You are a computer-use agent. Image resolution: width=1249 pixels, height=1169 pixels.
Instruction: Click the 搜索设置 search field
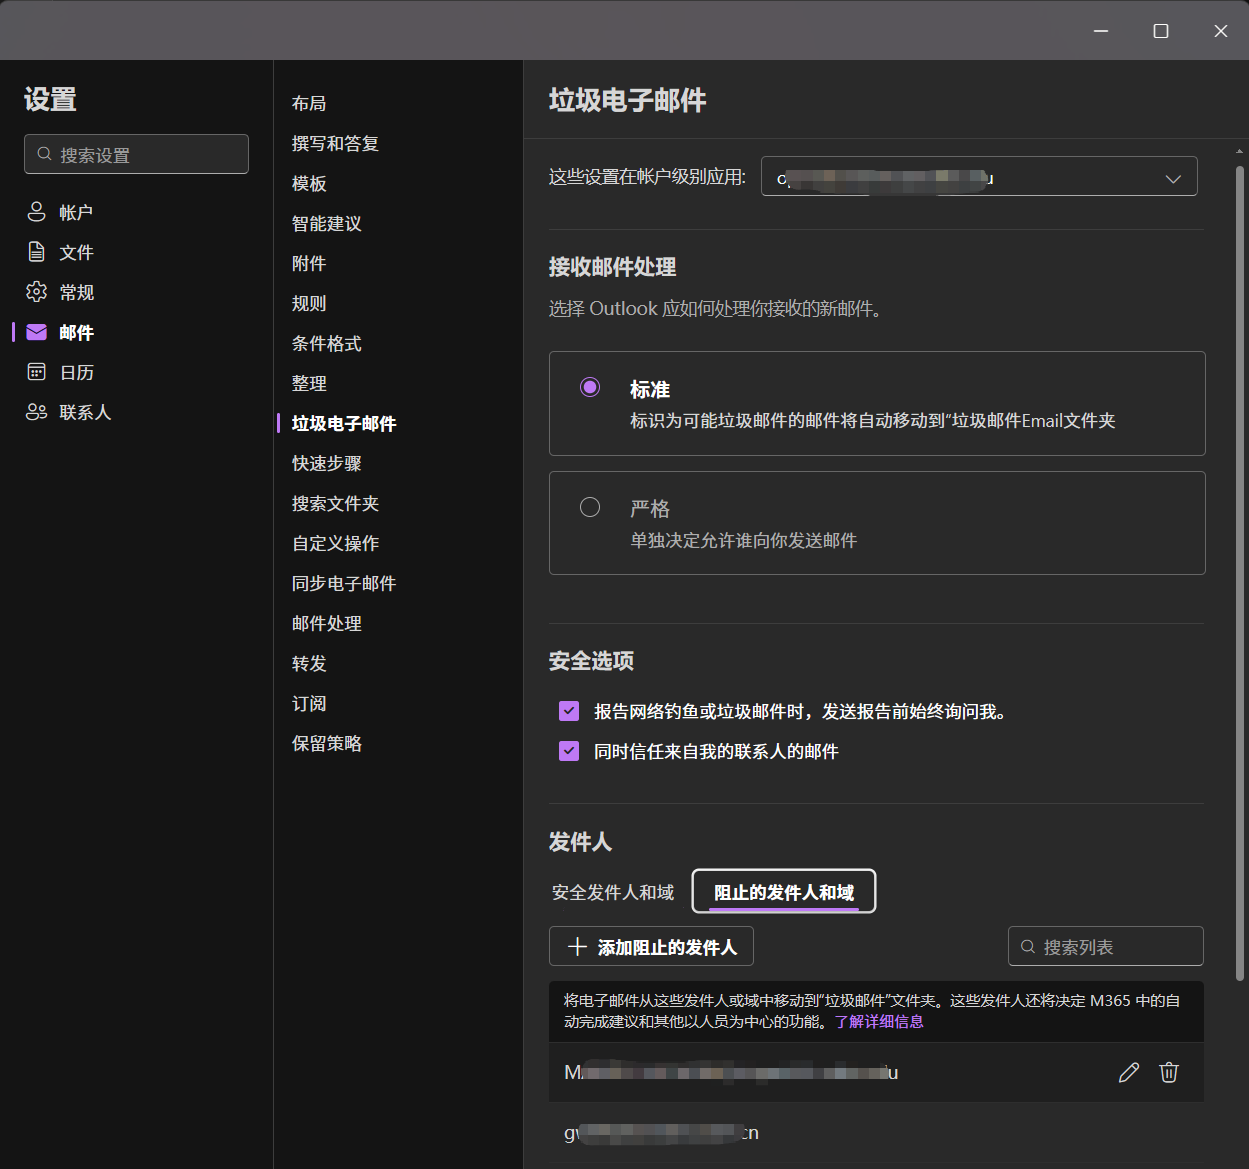pyautogui.click(x=137, y=155)
